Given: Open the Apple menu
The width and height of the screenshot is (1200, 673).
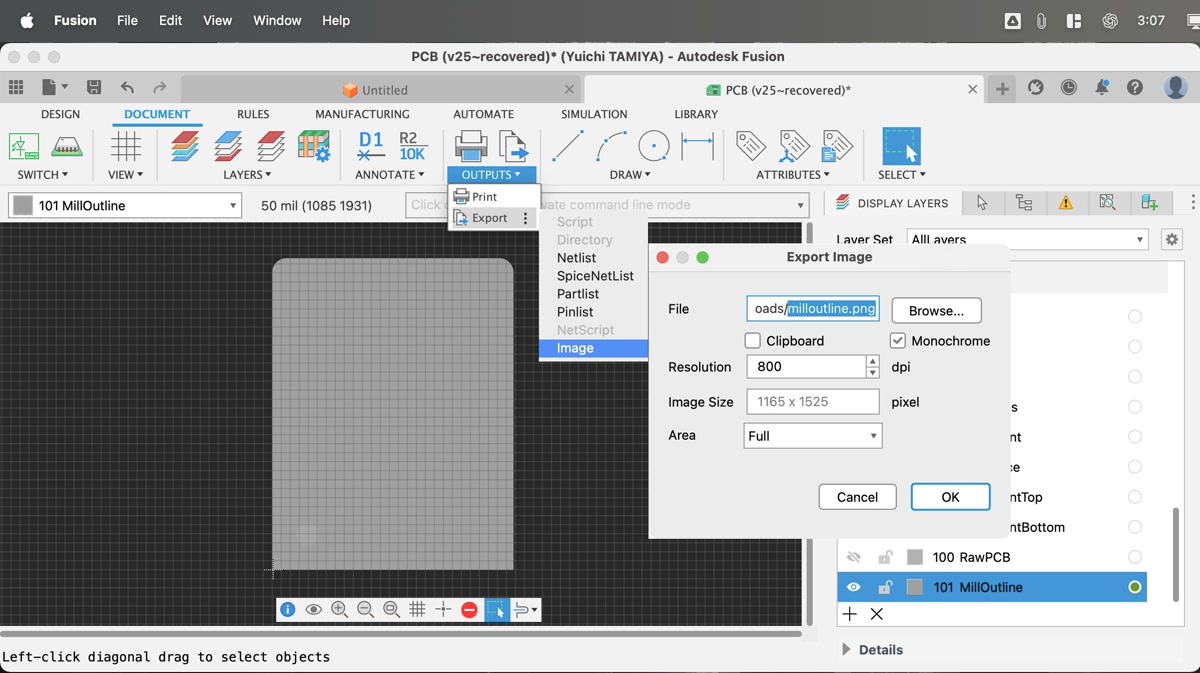Looking at the screenshot, I should point(27,20).
